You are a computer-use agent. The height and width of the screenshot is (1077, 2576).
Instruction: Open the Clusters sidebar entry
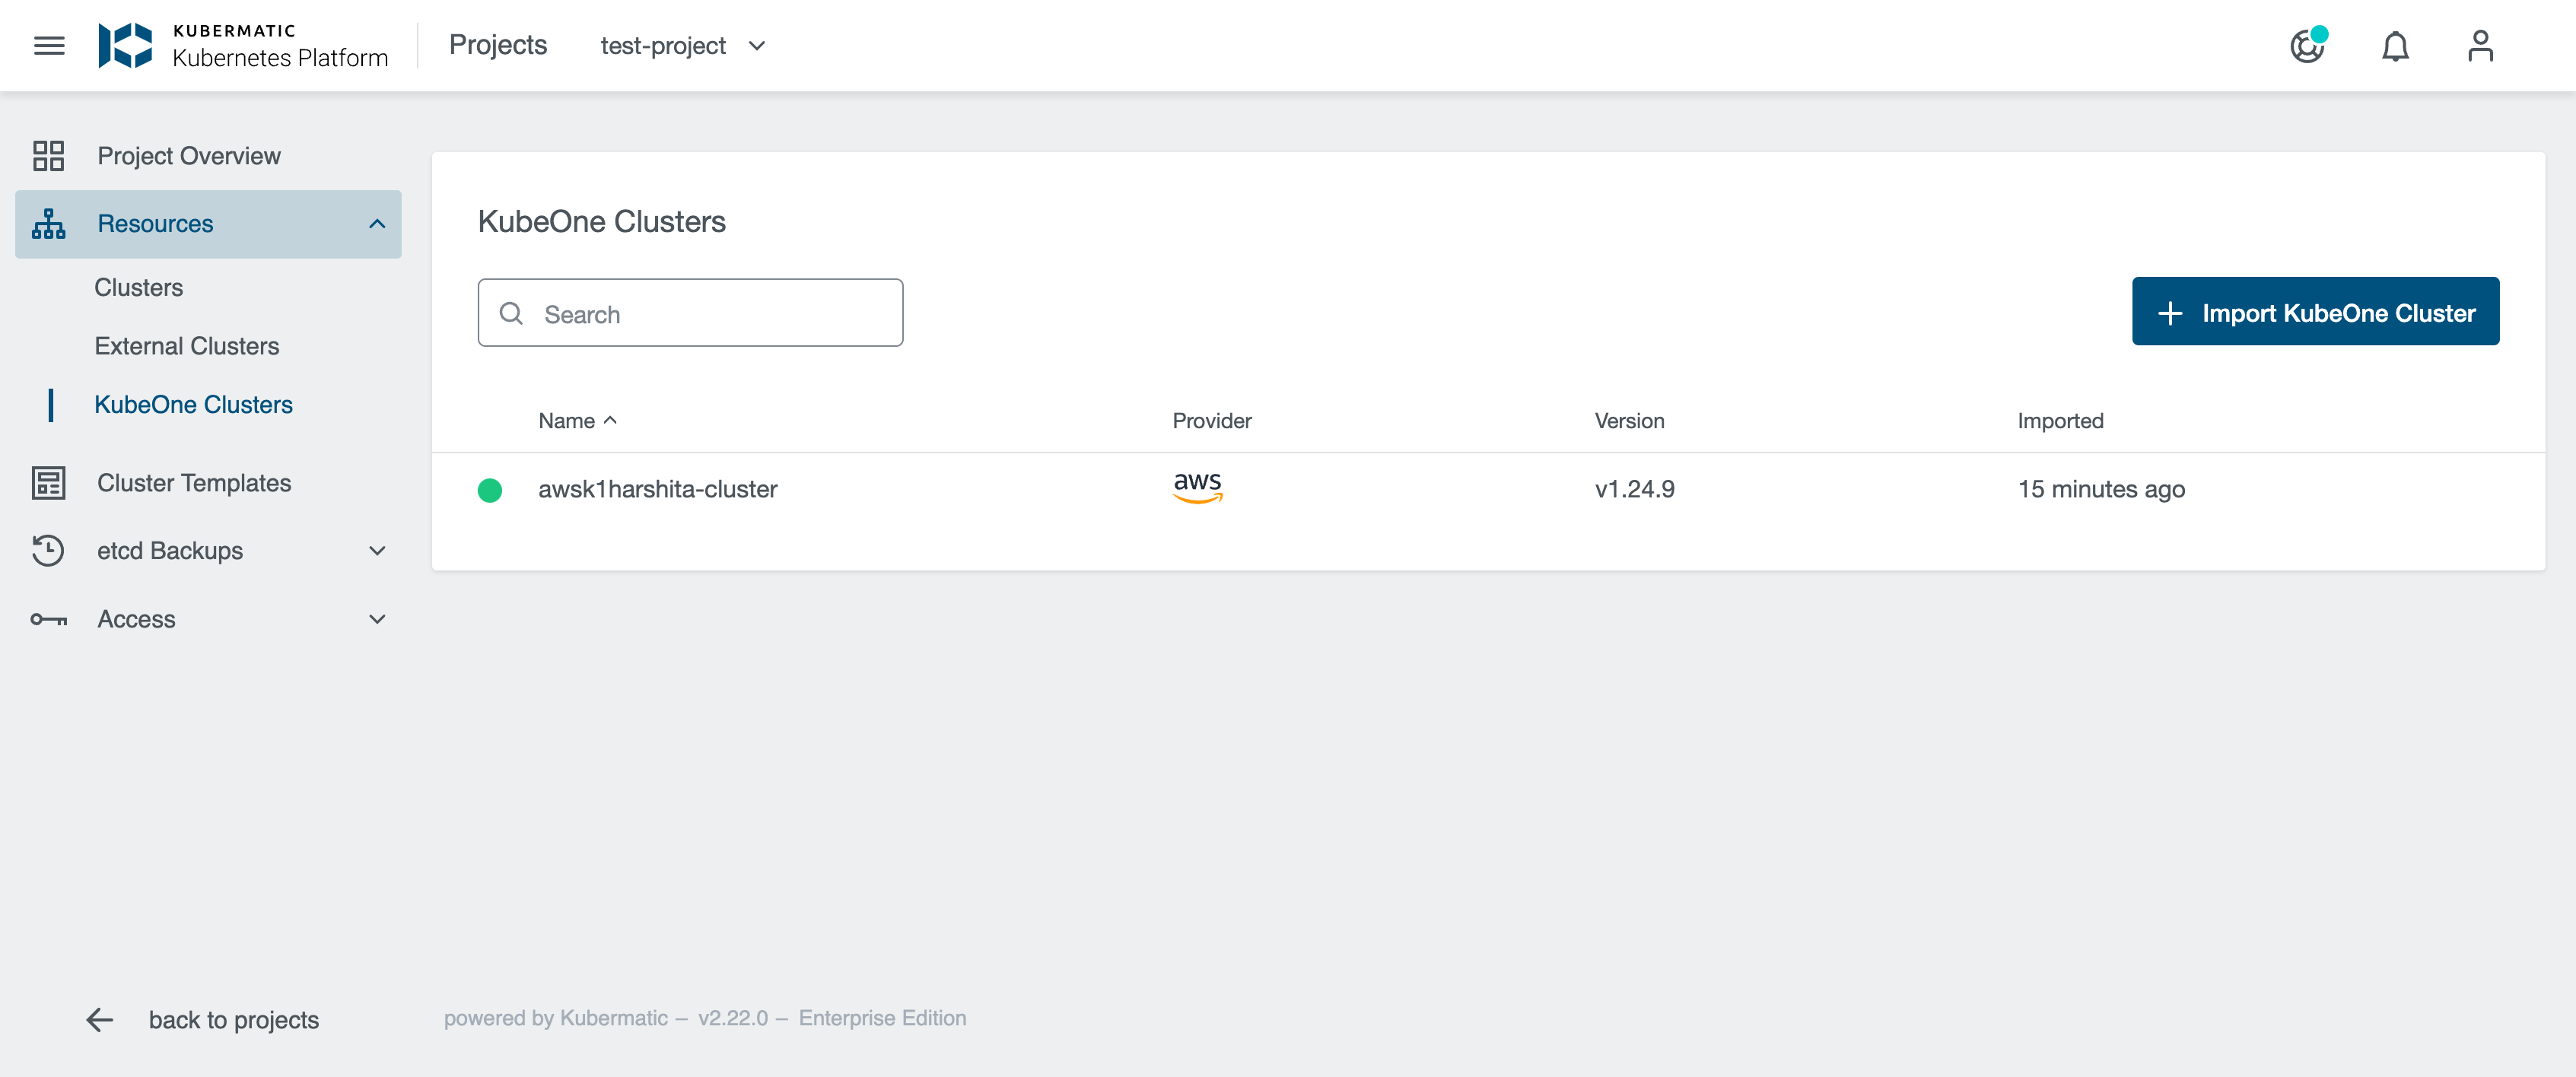[139, 287]
